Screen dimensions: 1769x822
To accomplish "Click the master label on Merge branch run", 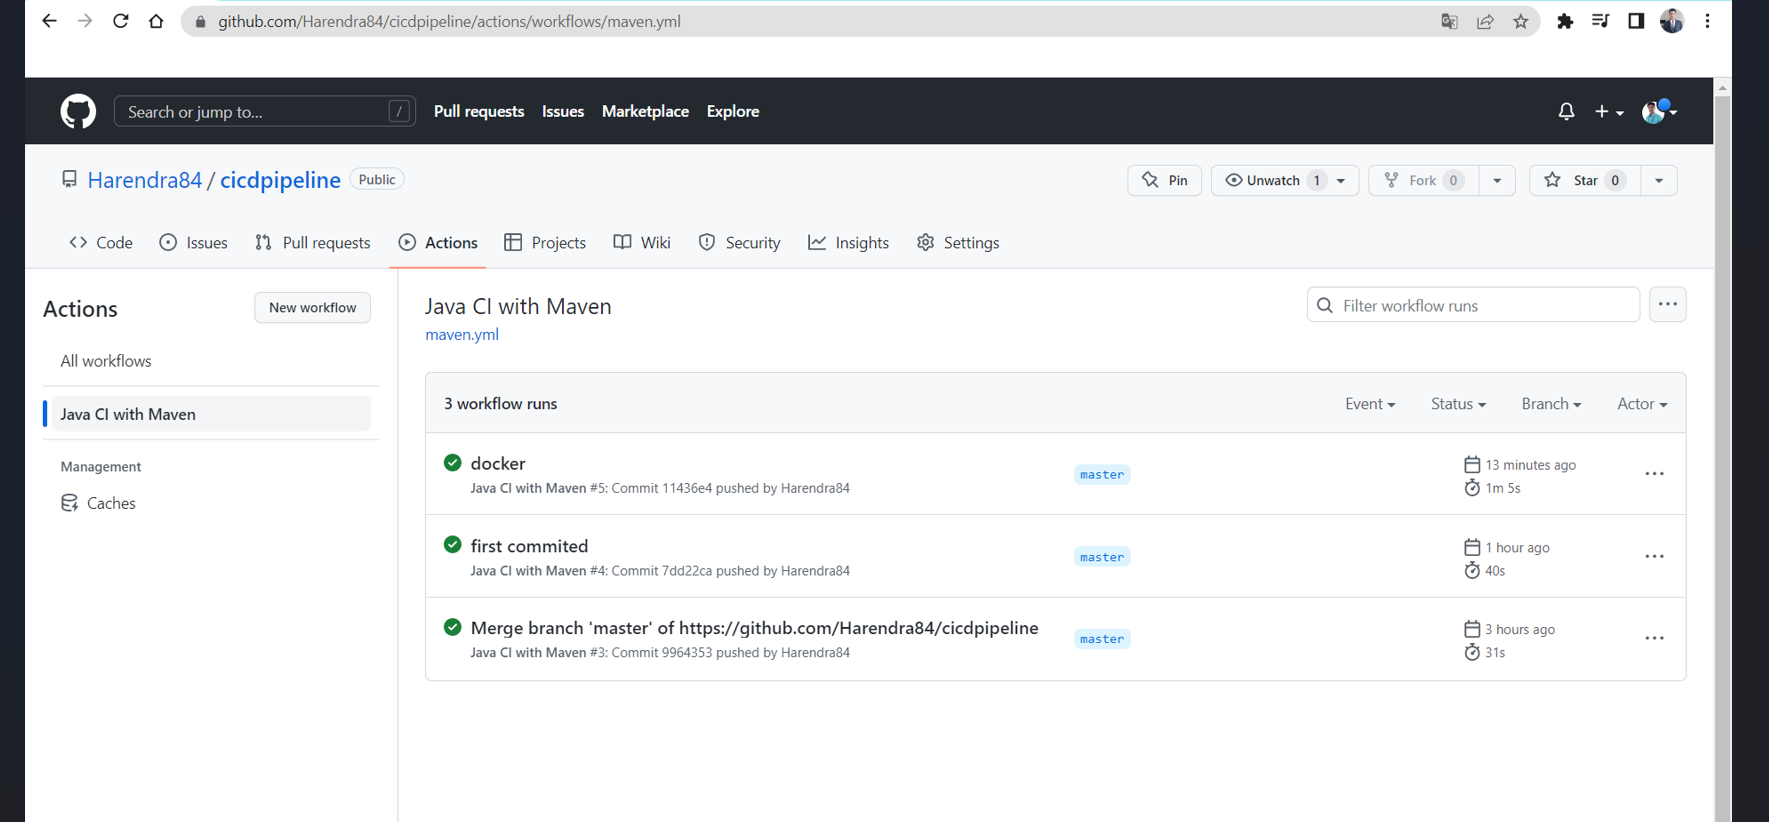I will tap(1102, 639).
